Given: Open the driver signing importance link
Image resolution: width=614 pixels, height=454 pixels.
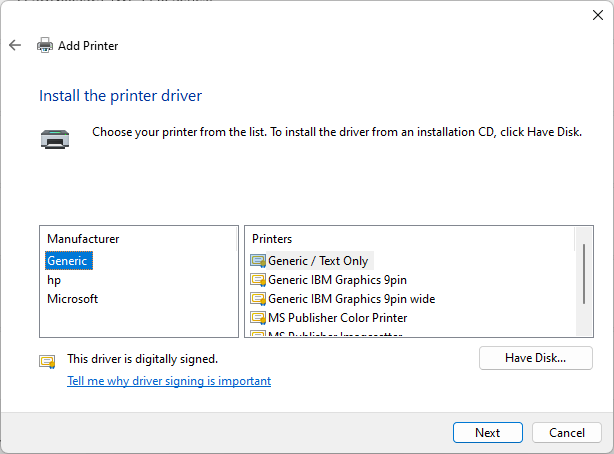Looking at the screenshot, I should coord(169,381).
